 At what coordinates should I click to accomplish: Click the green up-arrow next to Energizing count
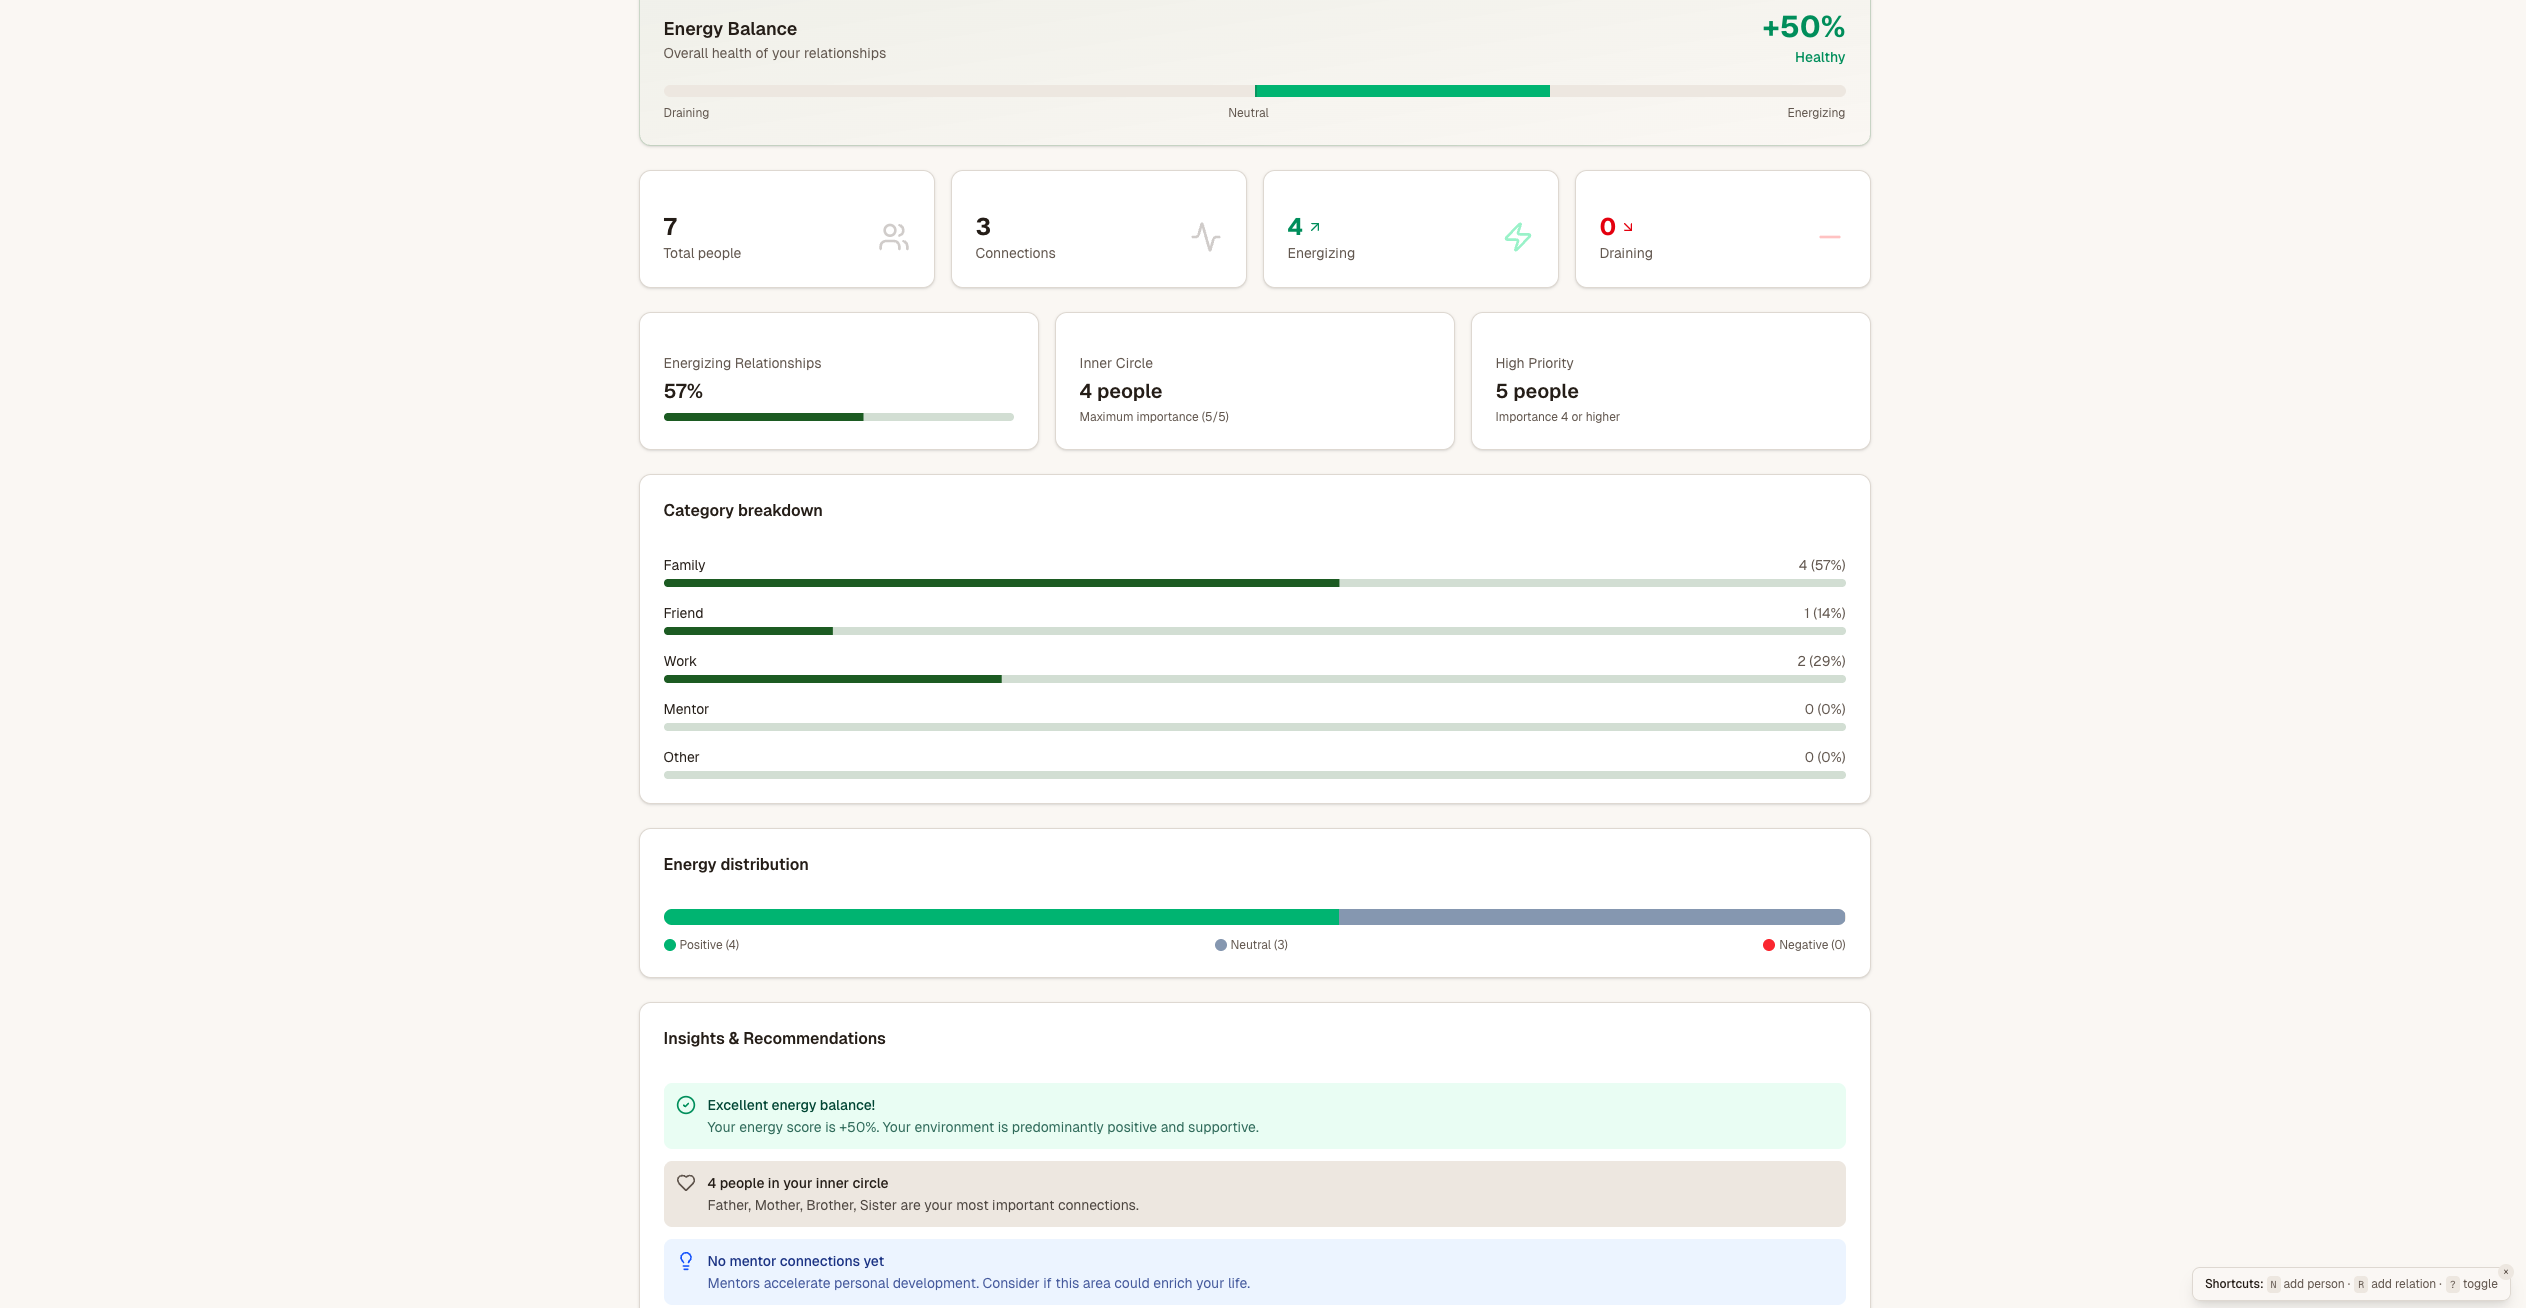[x=1315, y=227]
